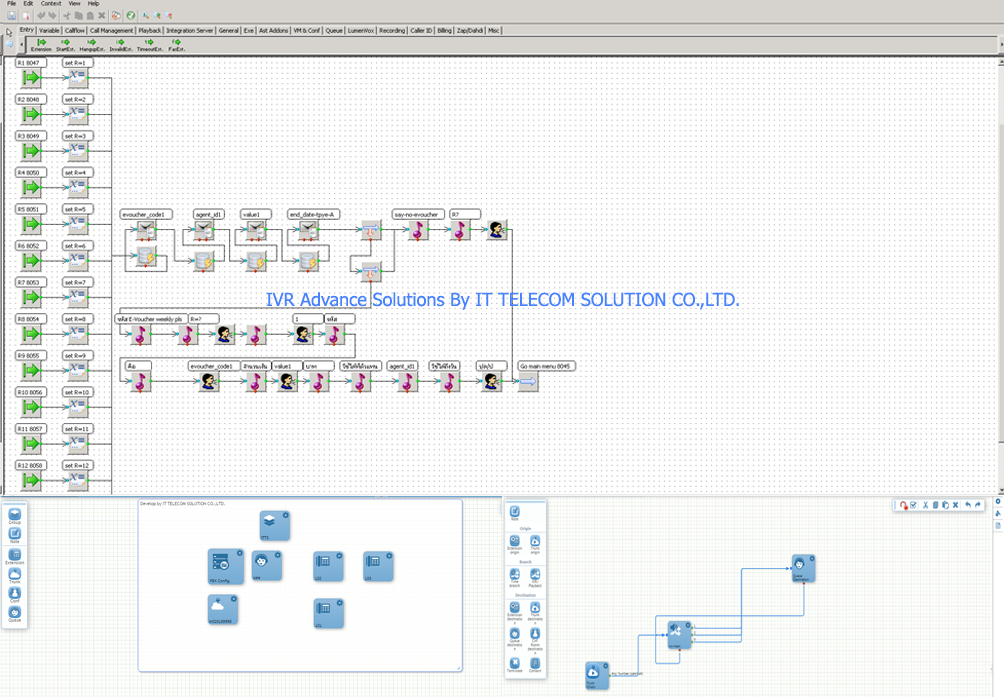The image size is (1004, 699).
Task: Click the undo arrow in floating toolbar
Action: click(968, 505)
